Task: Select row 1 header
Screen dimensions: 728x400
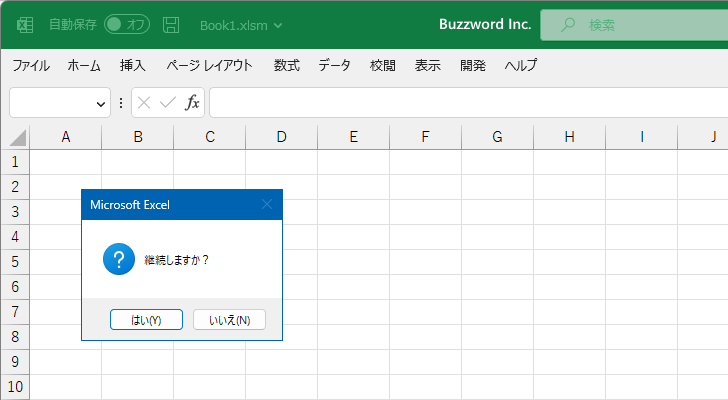Action: [x=15, y=162]
